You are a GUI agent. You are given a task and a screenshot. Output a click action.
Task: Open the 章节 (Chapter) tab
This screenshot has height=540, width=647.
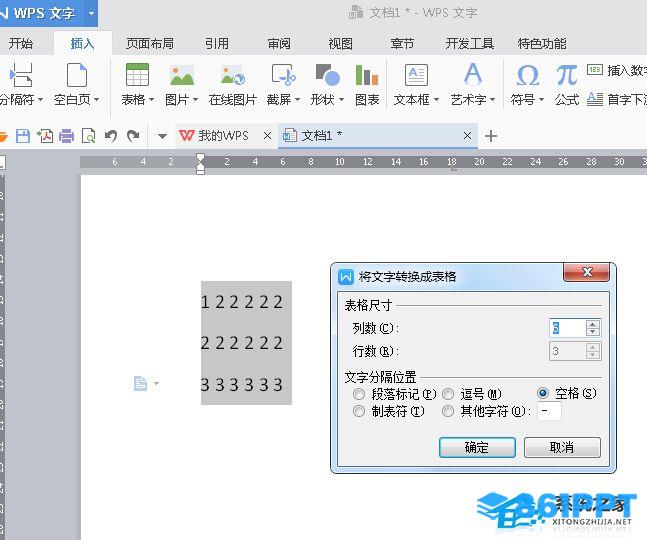point(402,43)
